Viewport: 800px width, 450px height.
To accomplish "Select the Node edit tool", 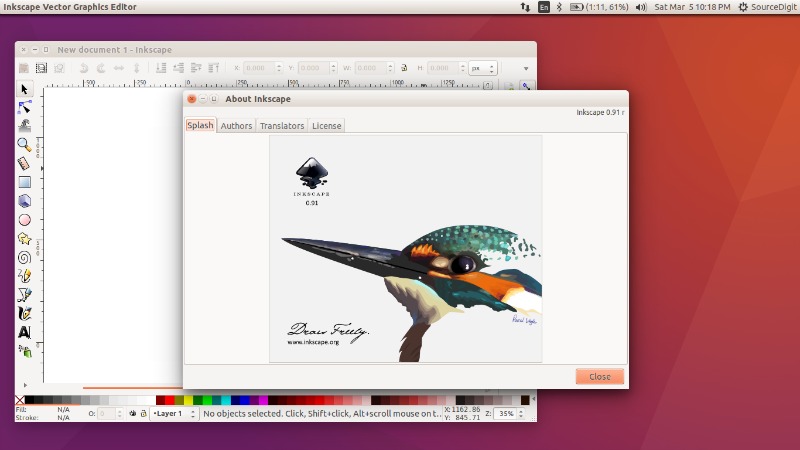I will (x=24, y=107).
